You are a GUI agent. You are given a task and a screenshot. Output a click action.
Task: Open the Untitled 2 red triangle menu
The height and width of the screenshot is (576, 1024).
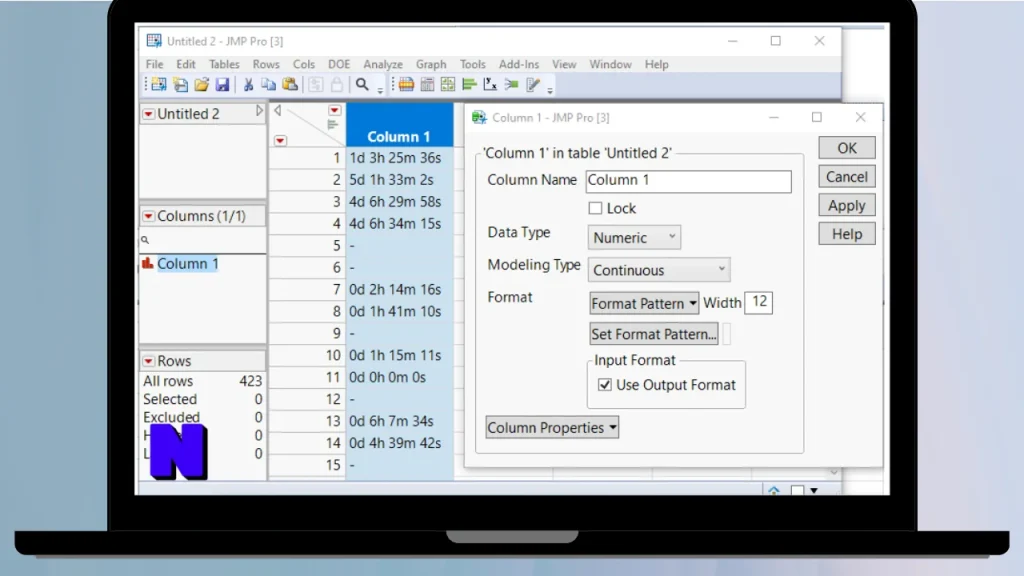pyautogui.click(x=148, y=114)
